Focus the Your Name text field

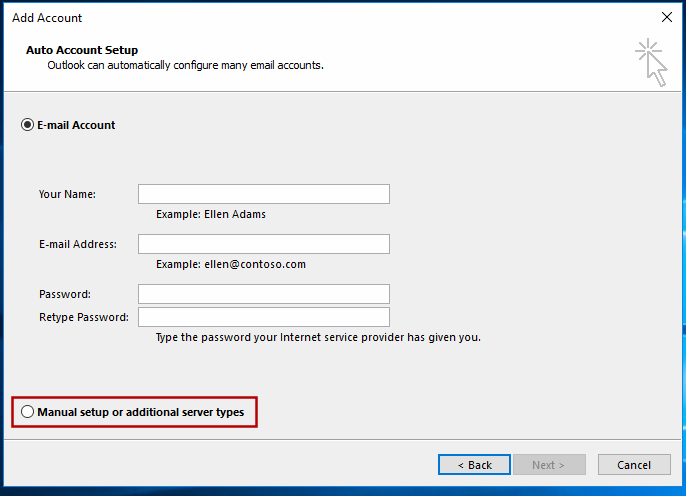[264, 194]
